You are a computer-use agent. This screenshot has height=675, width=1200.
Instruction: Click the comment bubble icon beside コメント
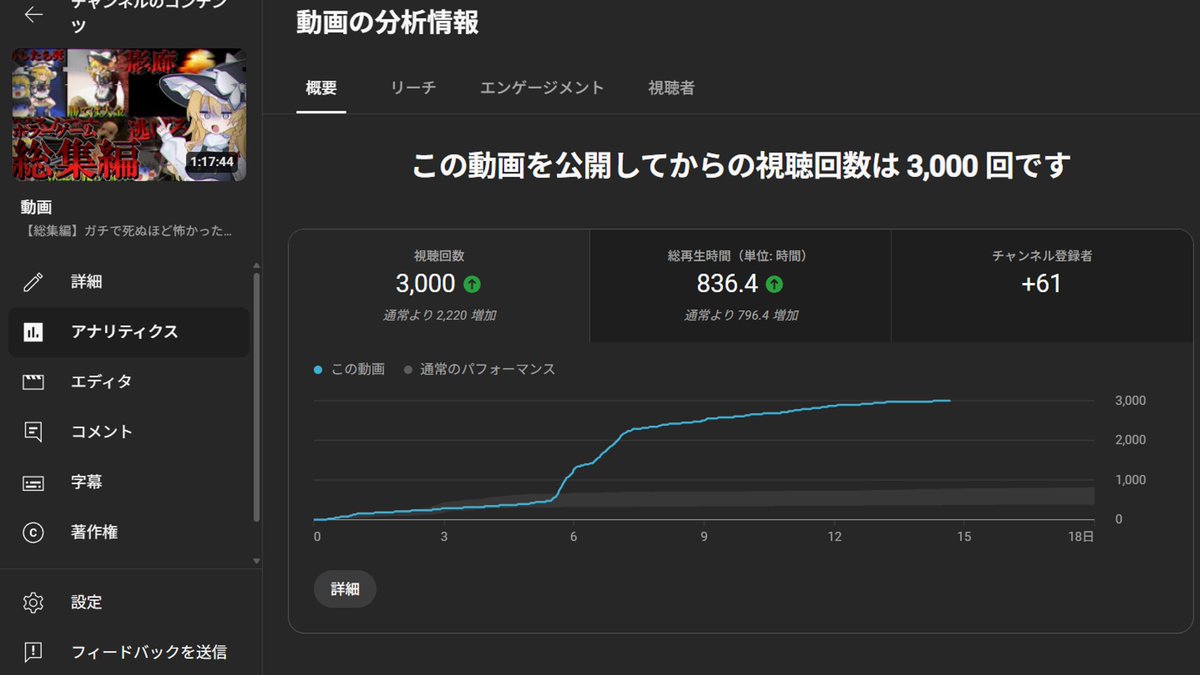(x=33, y=432)
